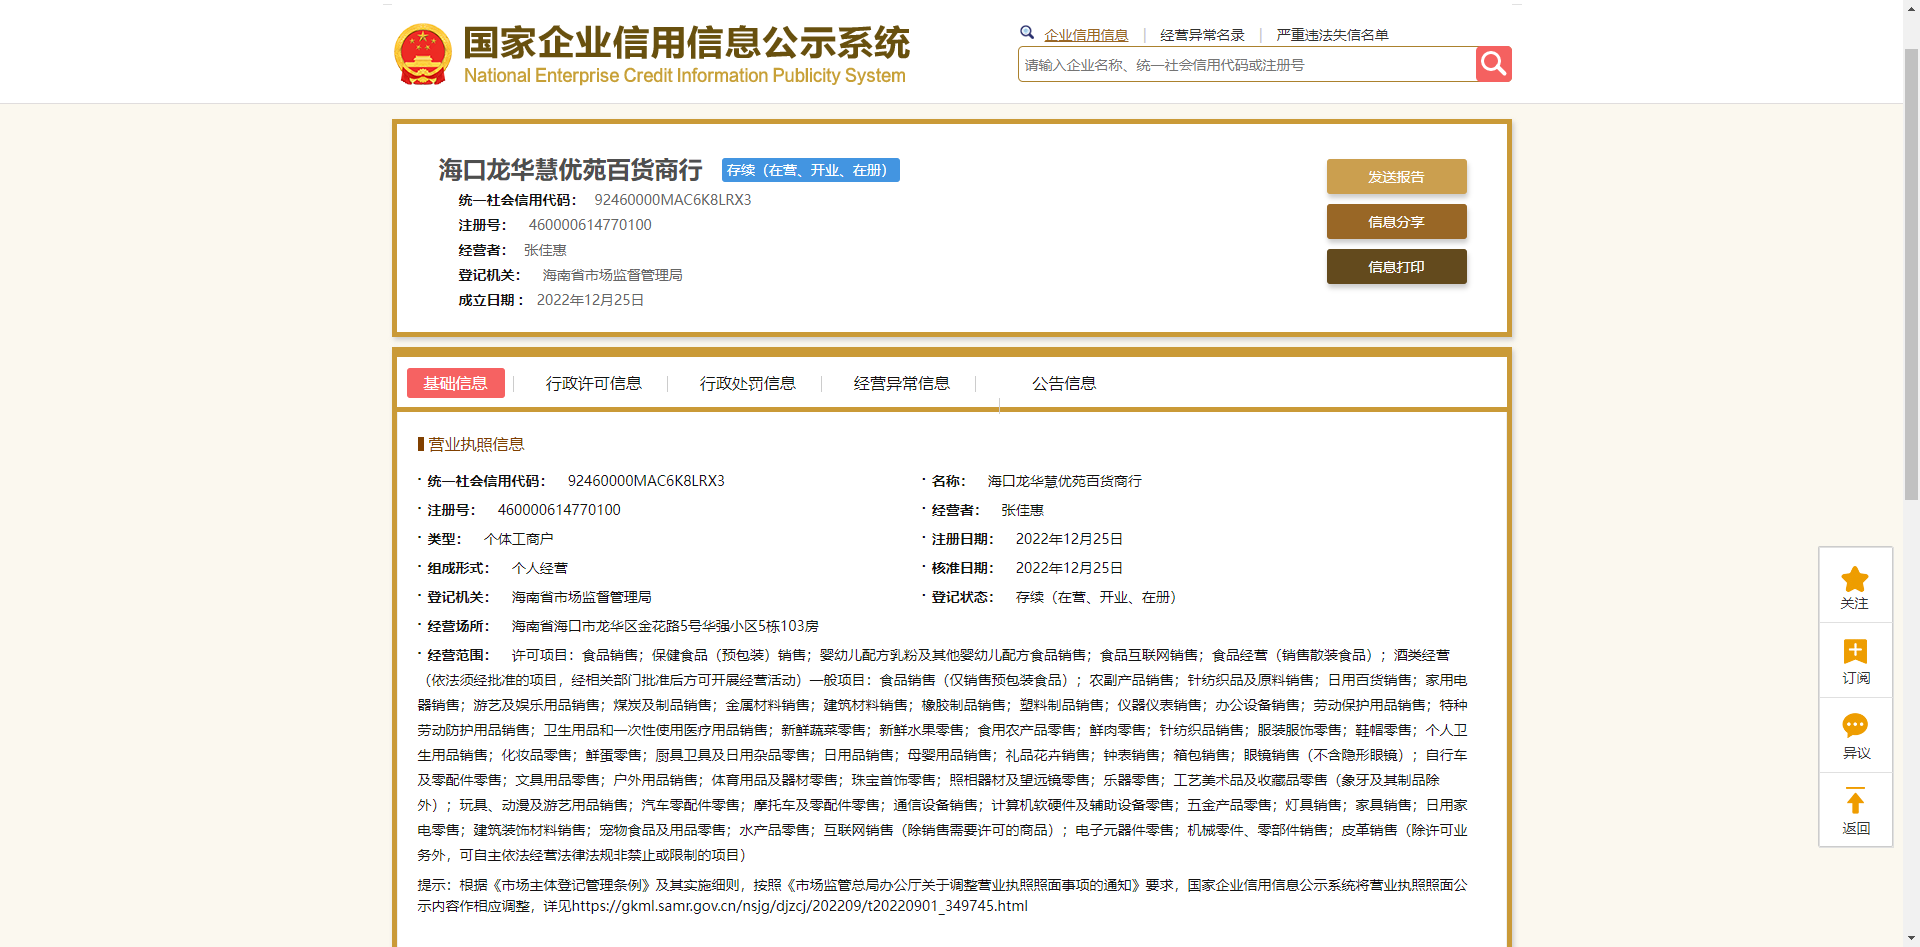Screen dimensions: 1920x947
Task: Click the gkml.samr.gov.cn notice URL text
Action: coord(799,906)
